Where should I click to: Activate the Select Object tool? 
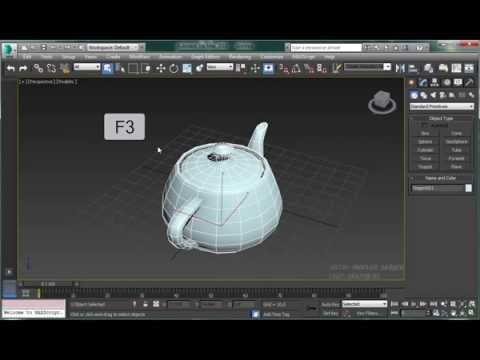[x=107, y=68]
